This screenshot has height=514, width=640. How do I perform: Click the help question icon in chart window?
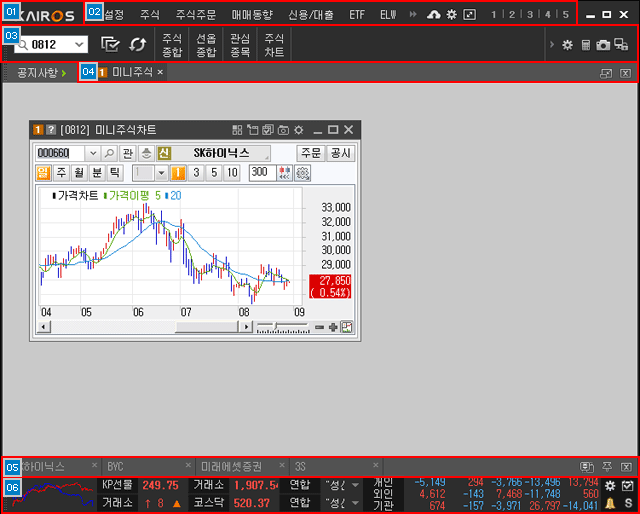pyautogui.click(x=51, y=130)
